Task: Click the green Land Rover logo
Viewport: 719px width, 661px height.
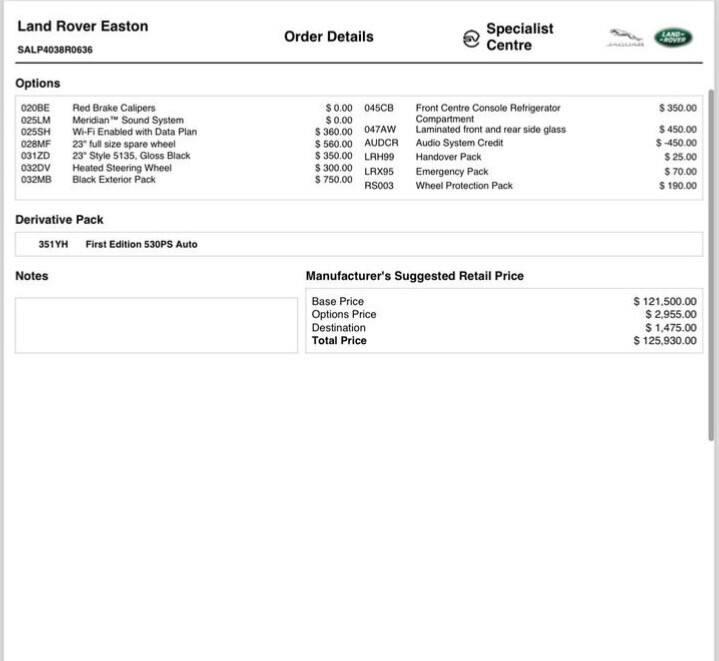Action: [x=673, y=38]
